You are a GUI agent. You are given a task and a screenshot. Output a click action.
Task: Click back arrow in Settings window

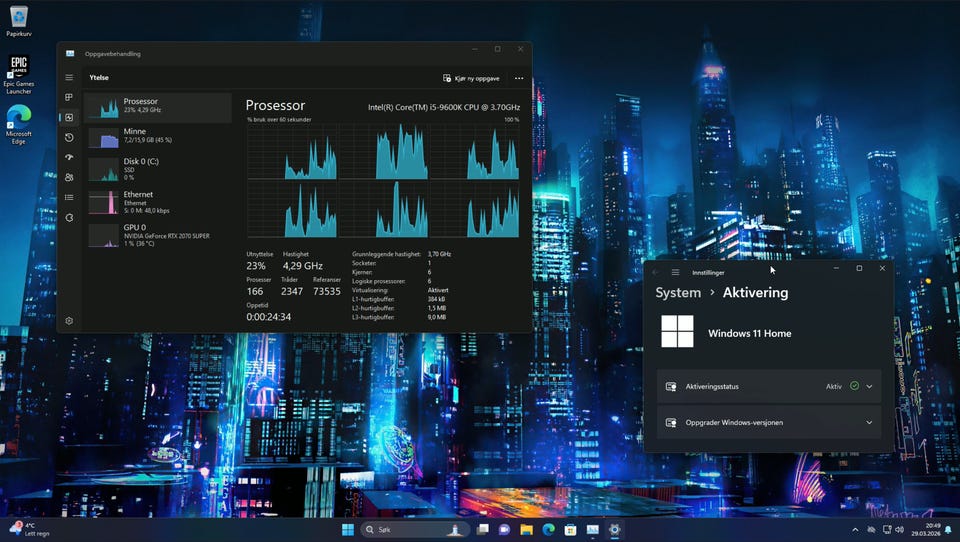[x=656, y=273]
